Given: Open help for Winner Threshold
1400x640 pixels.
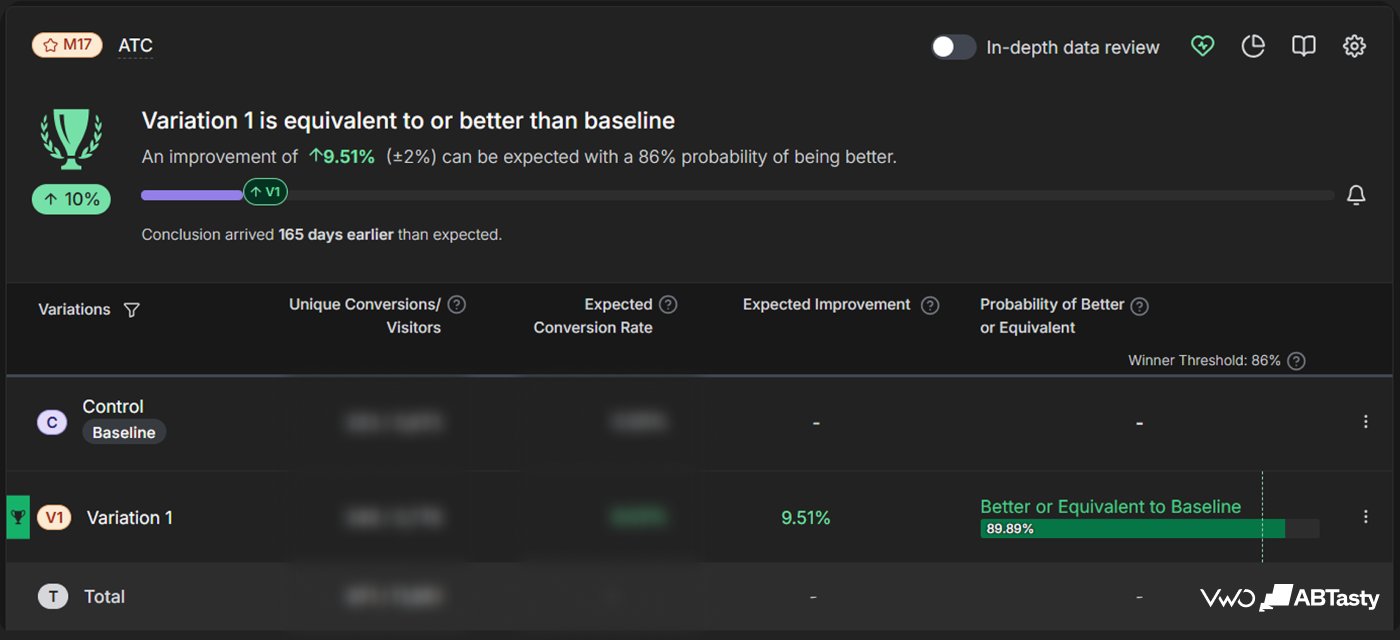Looking at the screenshot, I should [1296, 361].
